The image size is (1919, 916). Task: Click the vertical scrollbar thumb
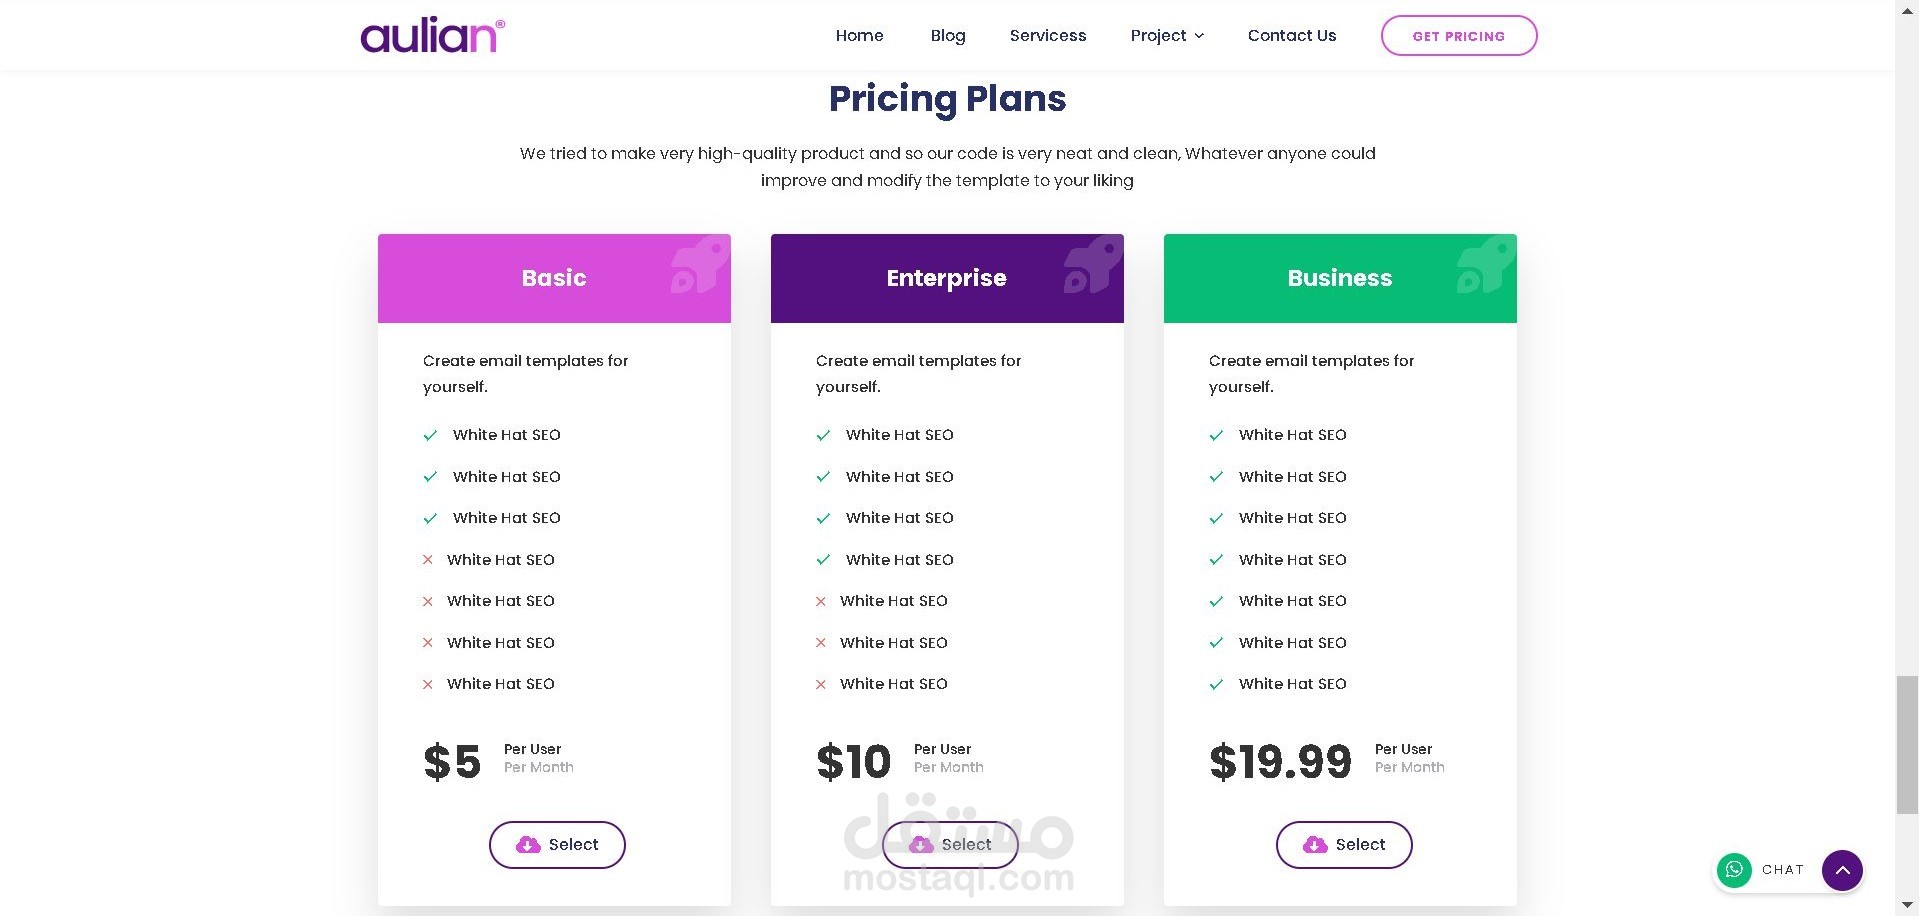point(1907,744)
